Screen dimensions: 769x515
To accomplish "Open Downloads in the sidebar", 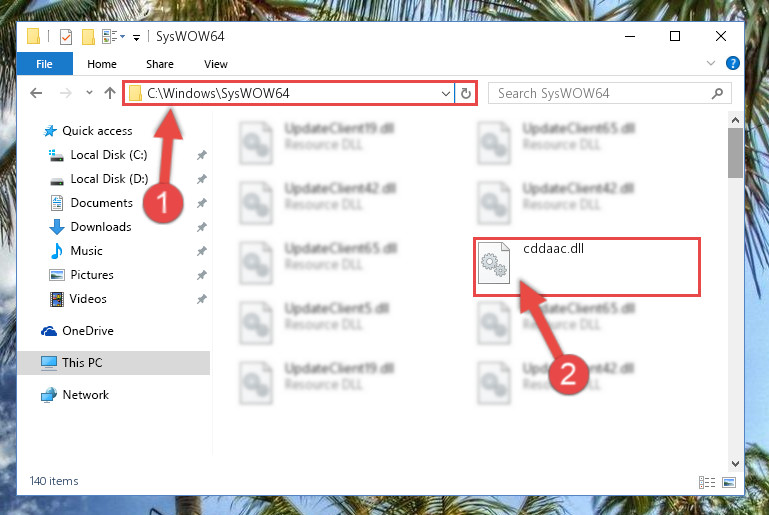I will point(101,227).
